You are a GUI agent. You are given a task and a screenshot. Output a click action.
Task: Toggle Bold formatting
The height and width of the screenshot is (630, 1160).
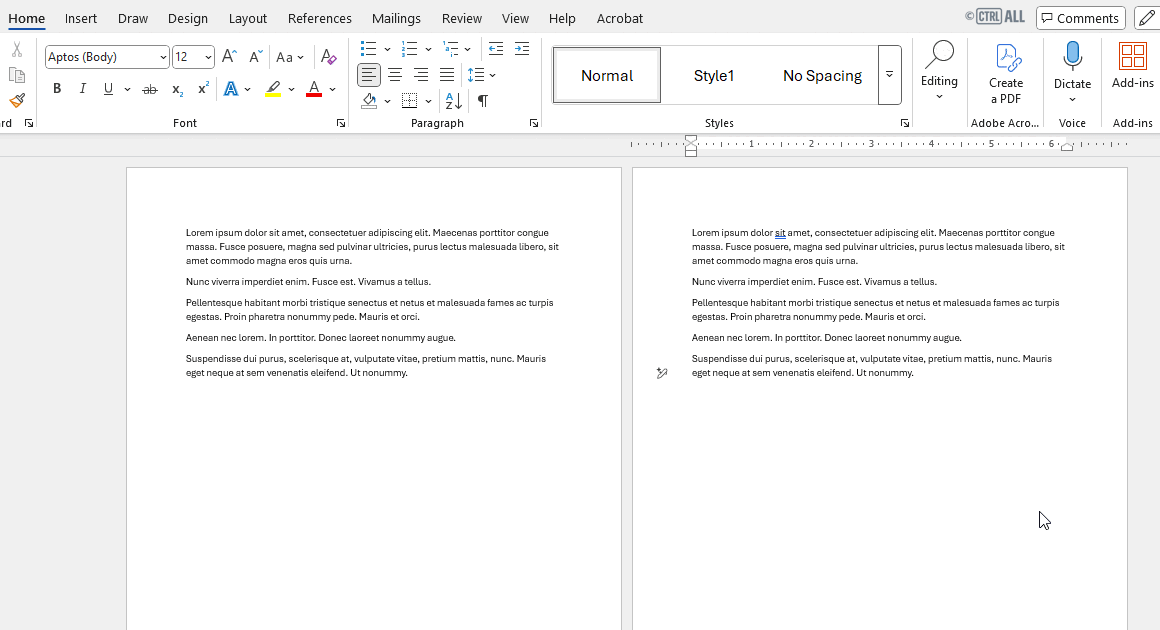[x=57, y=89]
